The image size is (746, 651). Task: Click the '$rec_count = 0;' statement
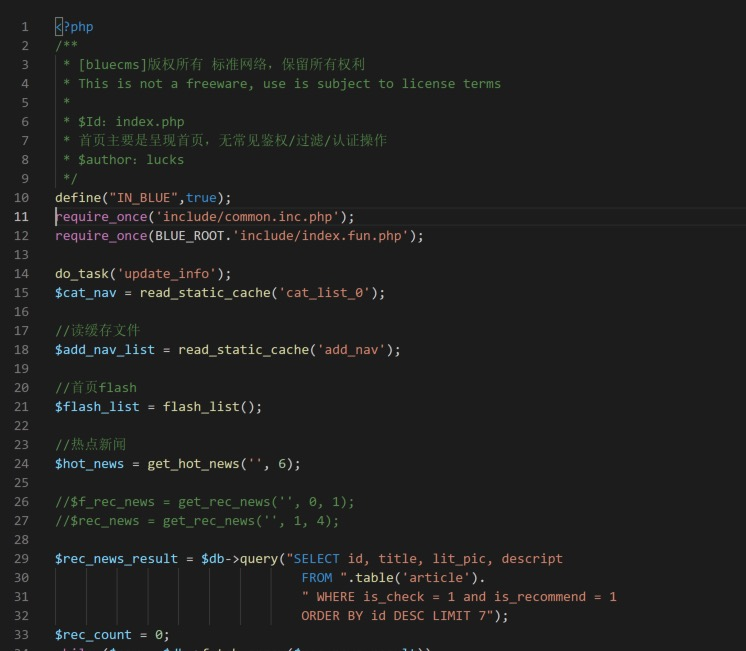click(112, 635)
